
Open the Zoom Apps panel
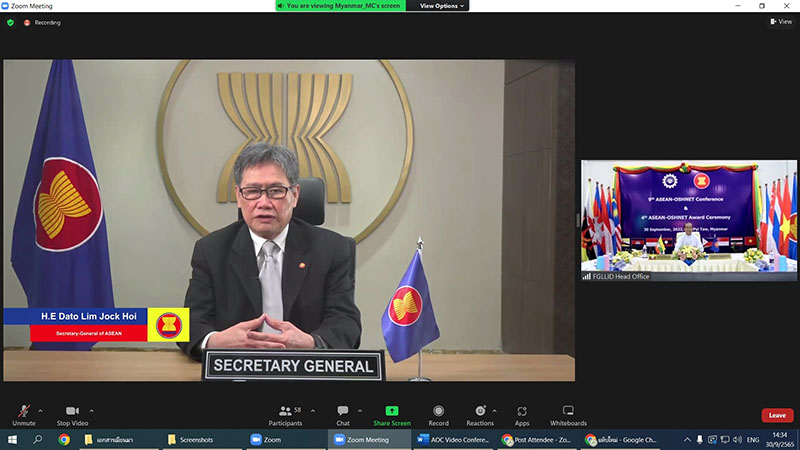point(522,414)
